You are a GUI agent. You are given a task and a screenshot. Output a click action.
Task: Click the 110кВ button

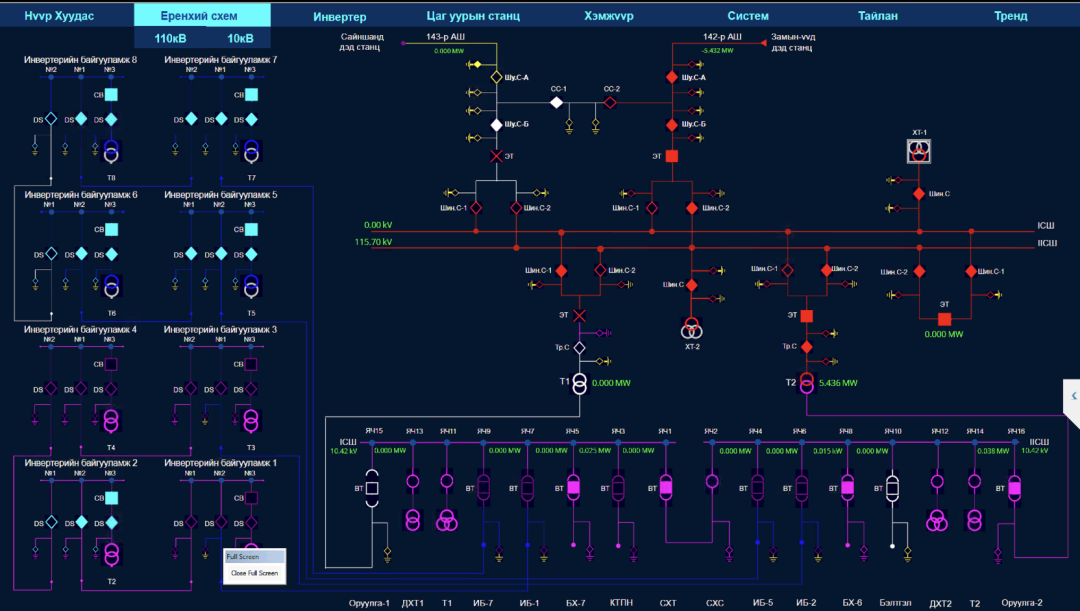(x=170, y=38)
